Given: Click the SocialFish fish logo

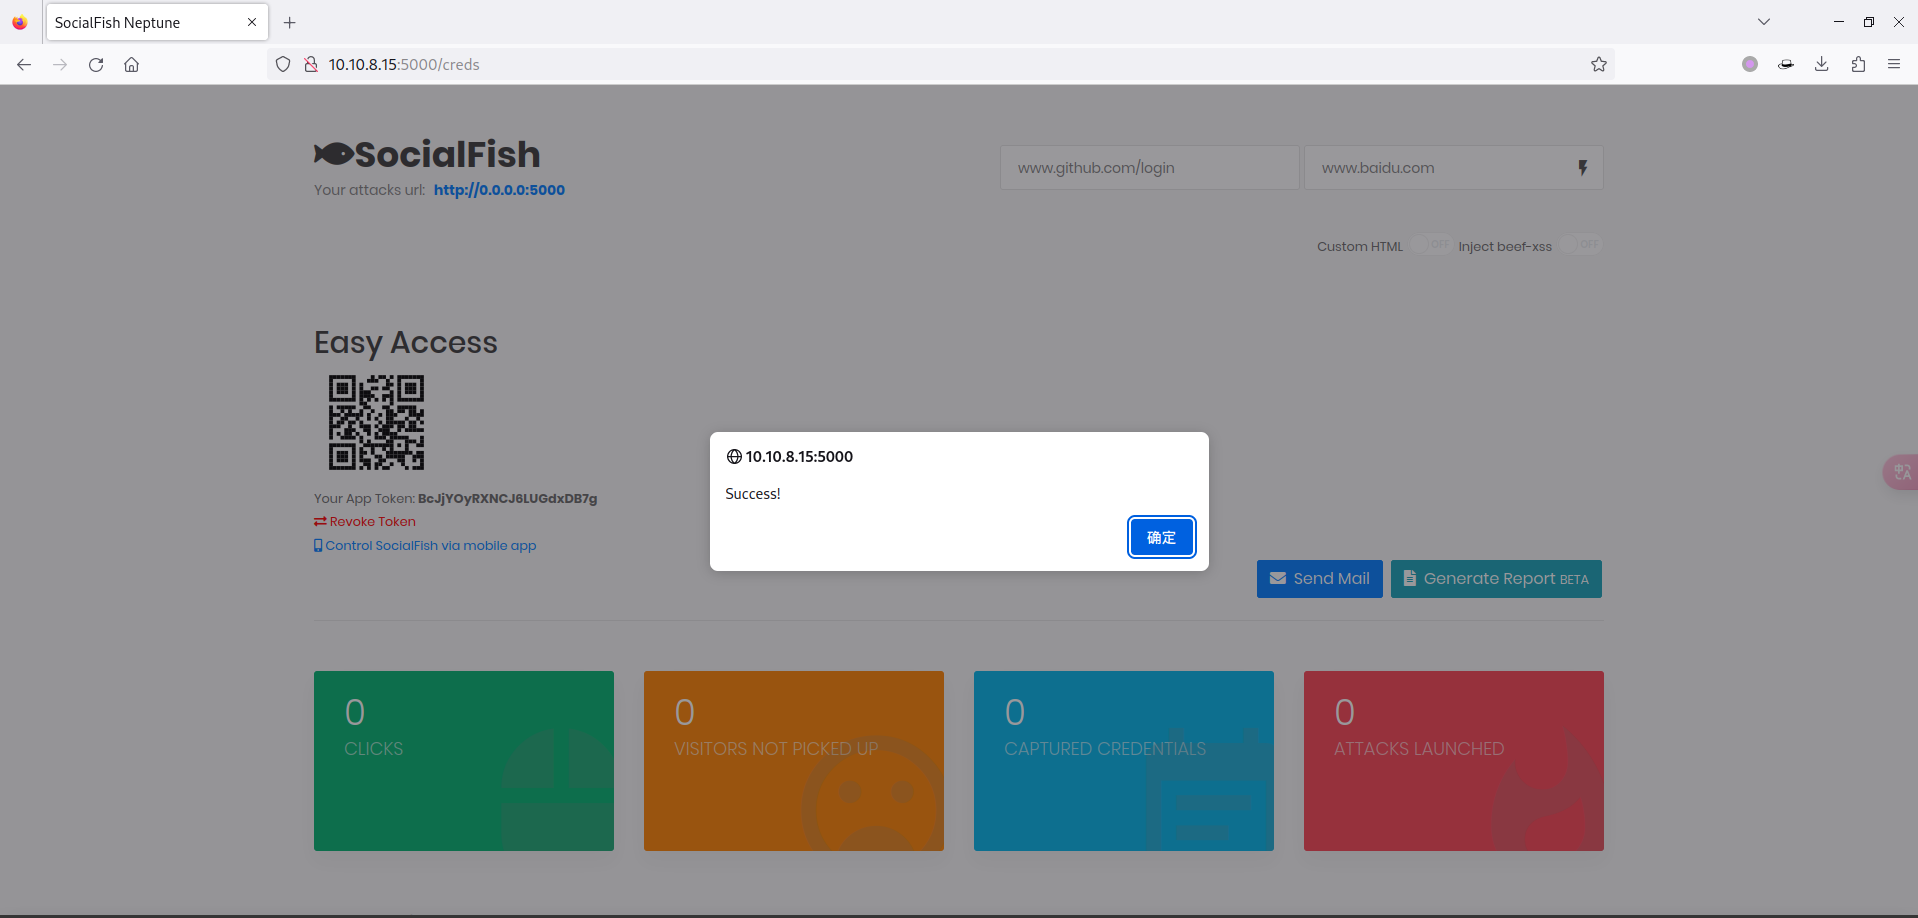Looking at the screenshot, I should click(x=334, y=154).
